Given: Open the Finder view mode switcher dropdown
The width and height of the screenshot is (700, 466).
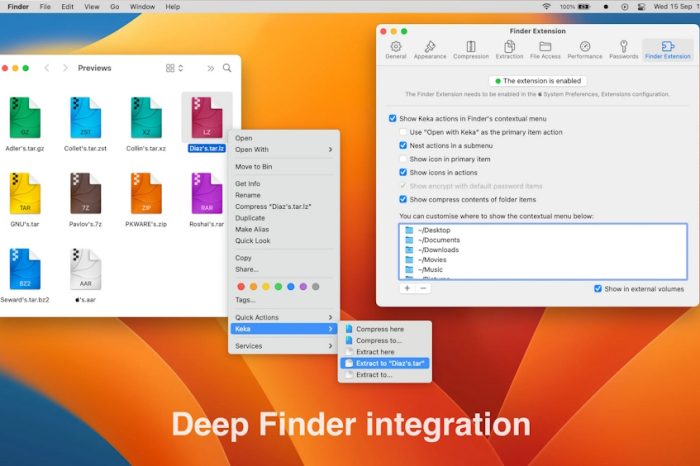Looking at the screenshot, I should click(174, 68).
